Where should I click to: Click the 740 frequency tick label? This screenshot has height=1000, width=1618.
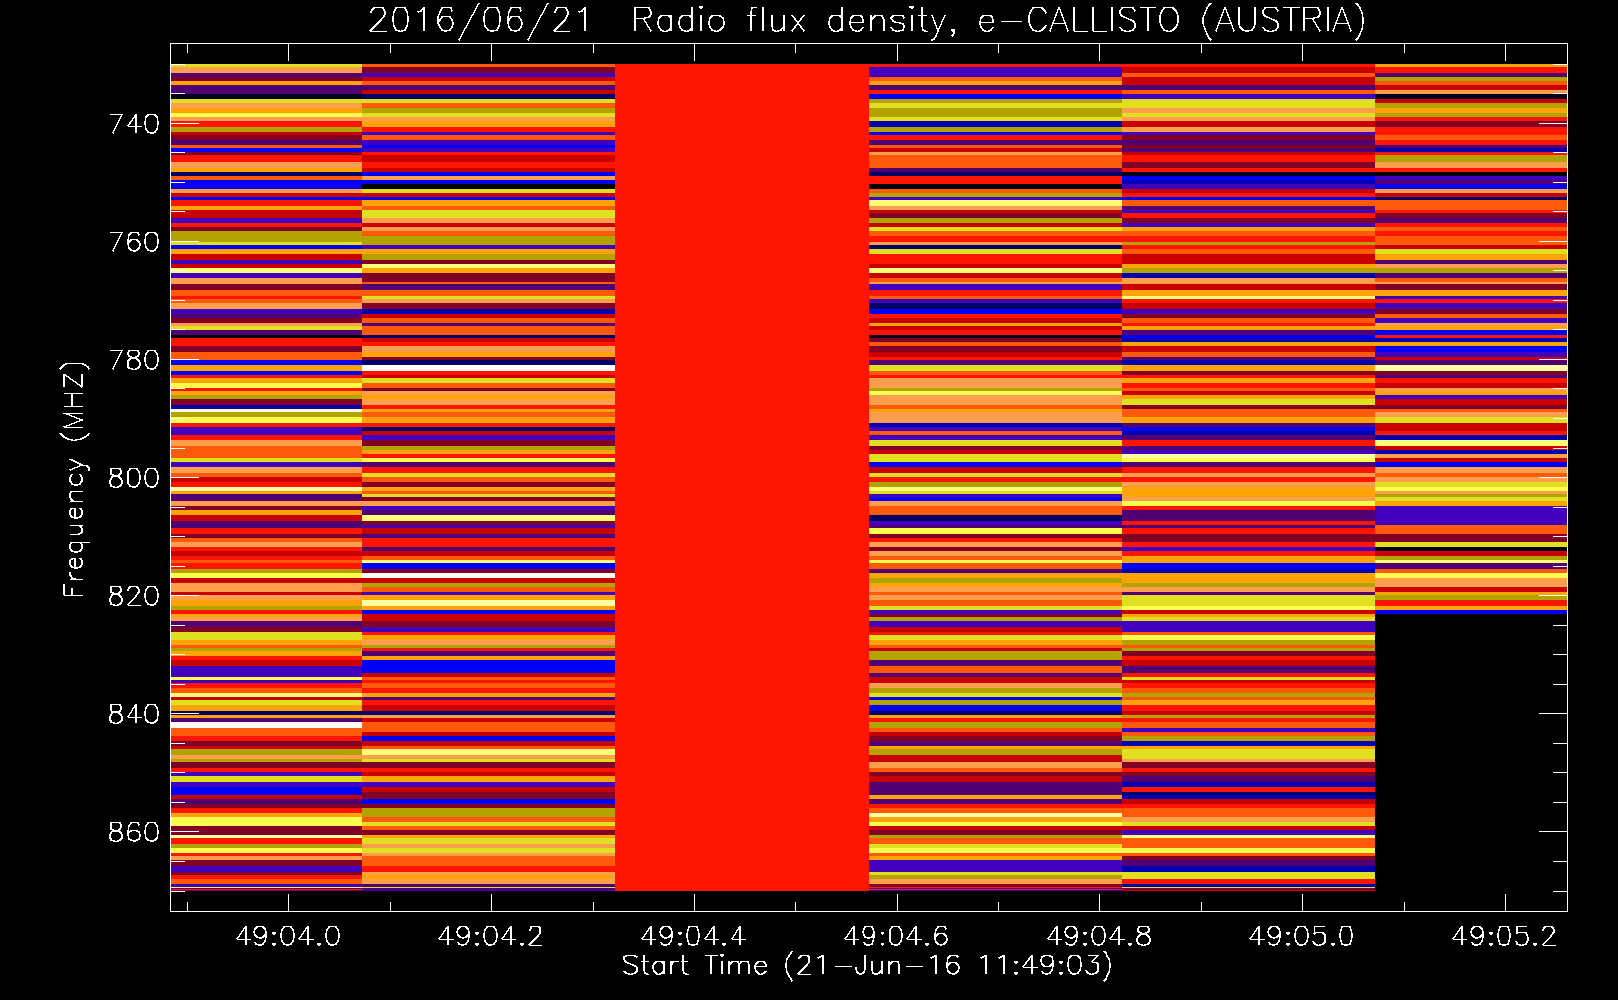pyautogui.click(x=134, y=124)
